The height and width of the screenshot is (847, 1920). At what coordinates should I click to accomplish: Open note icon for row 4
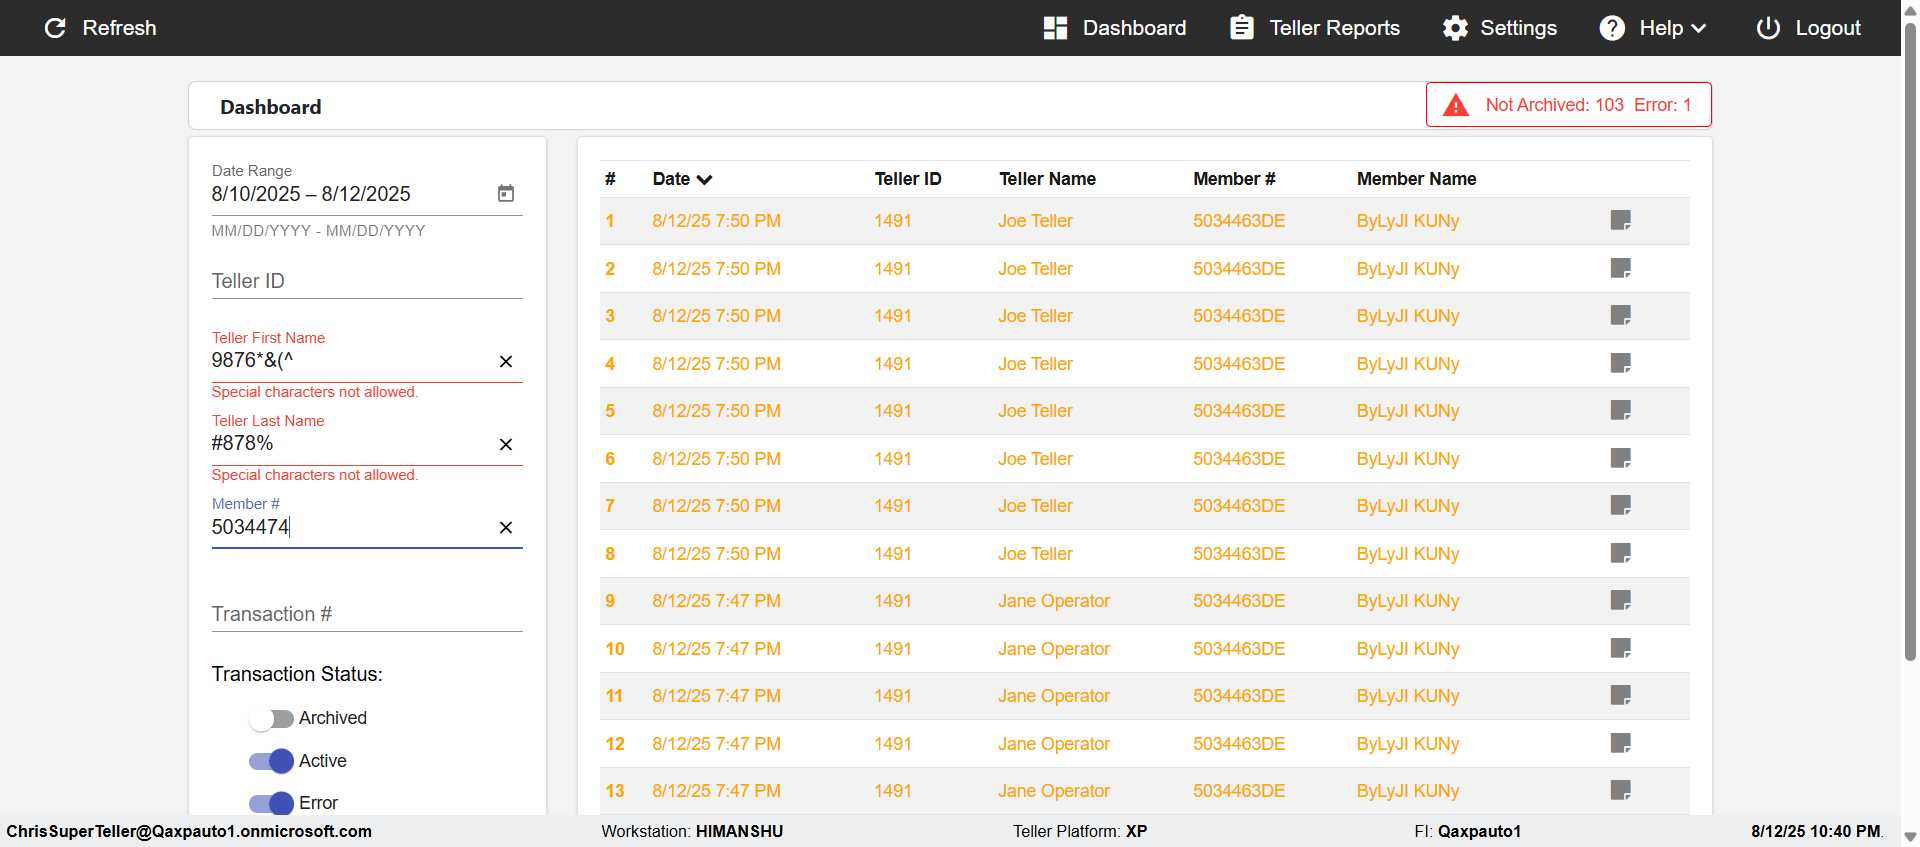[x=1621, y=363]
